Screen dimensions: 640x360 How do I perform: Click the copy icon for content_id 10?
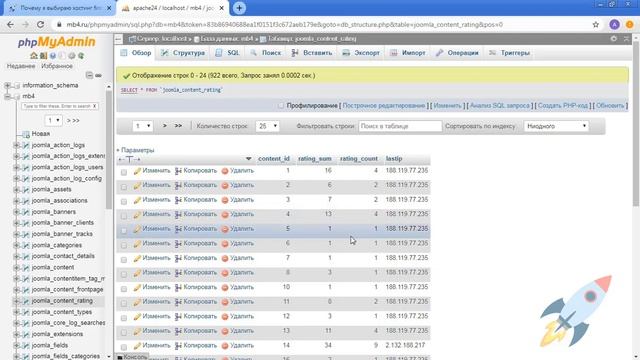tap(178, 288)
